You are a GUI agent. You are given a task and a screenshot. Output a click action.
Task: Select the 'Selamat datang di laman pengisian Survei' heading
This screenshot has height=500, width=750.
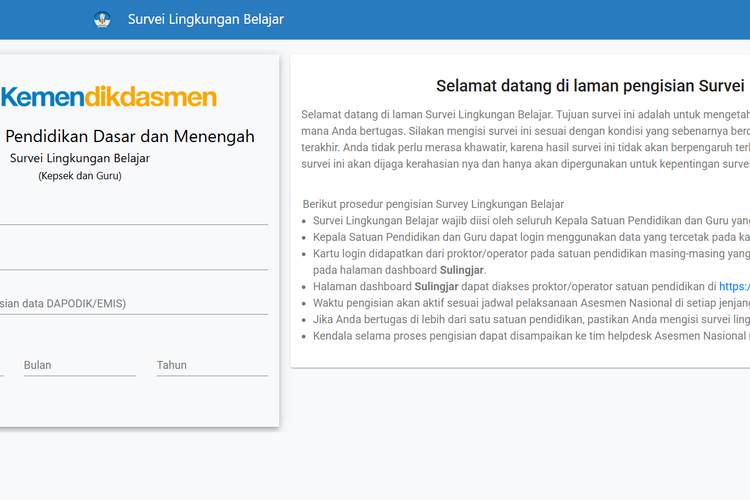590,86
